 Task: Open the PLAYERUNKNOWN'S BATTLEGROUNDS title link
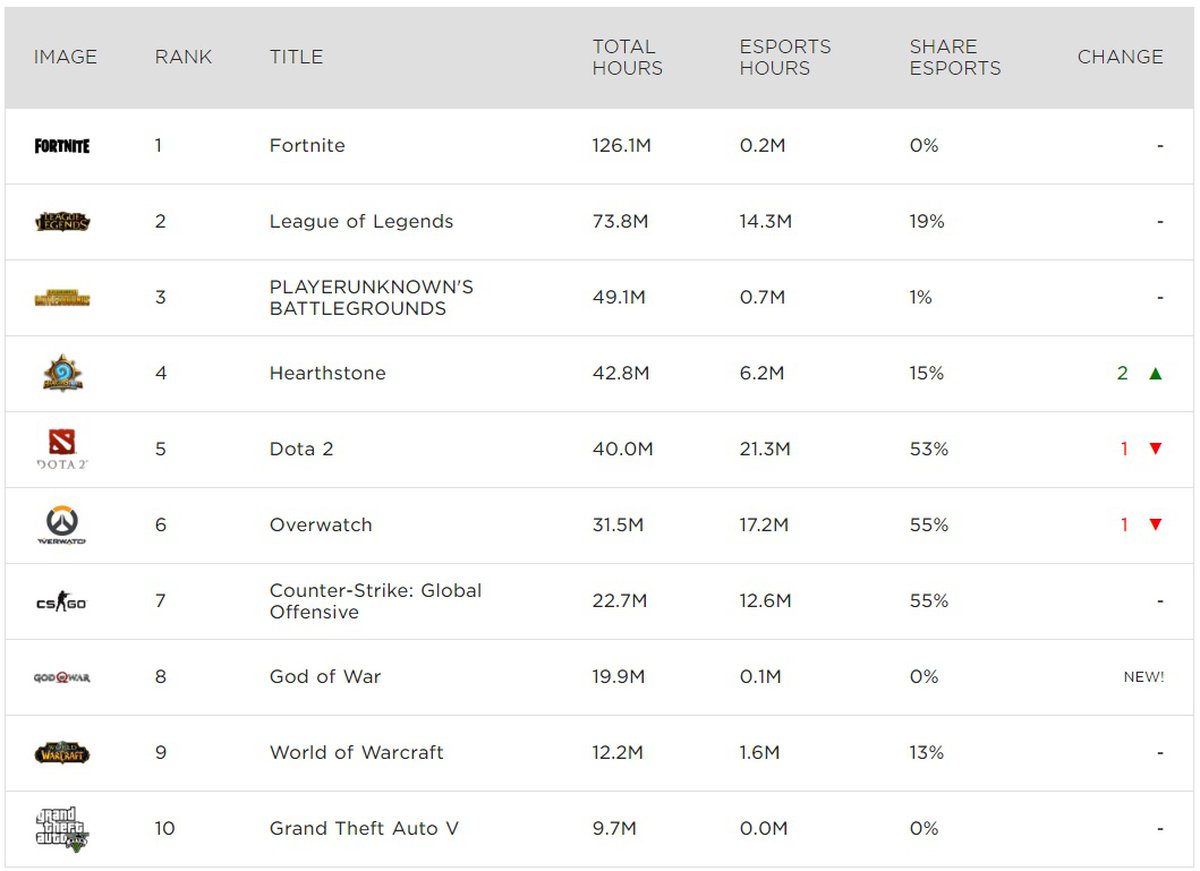pyautogui.click(x=371, y=298)
